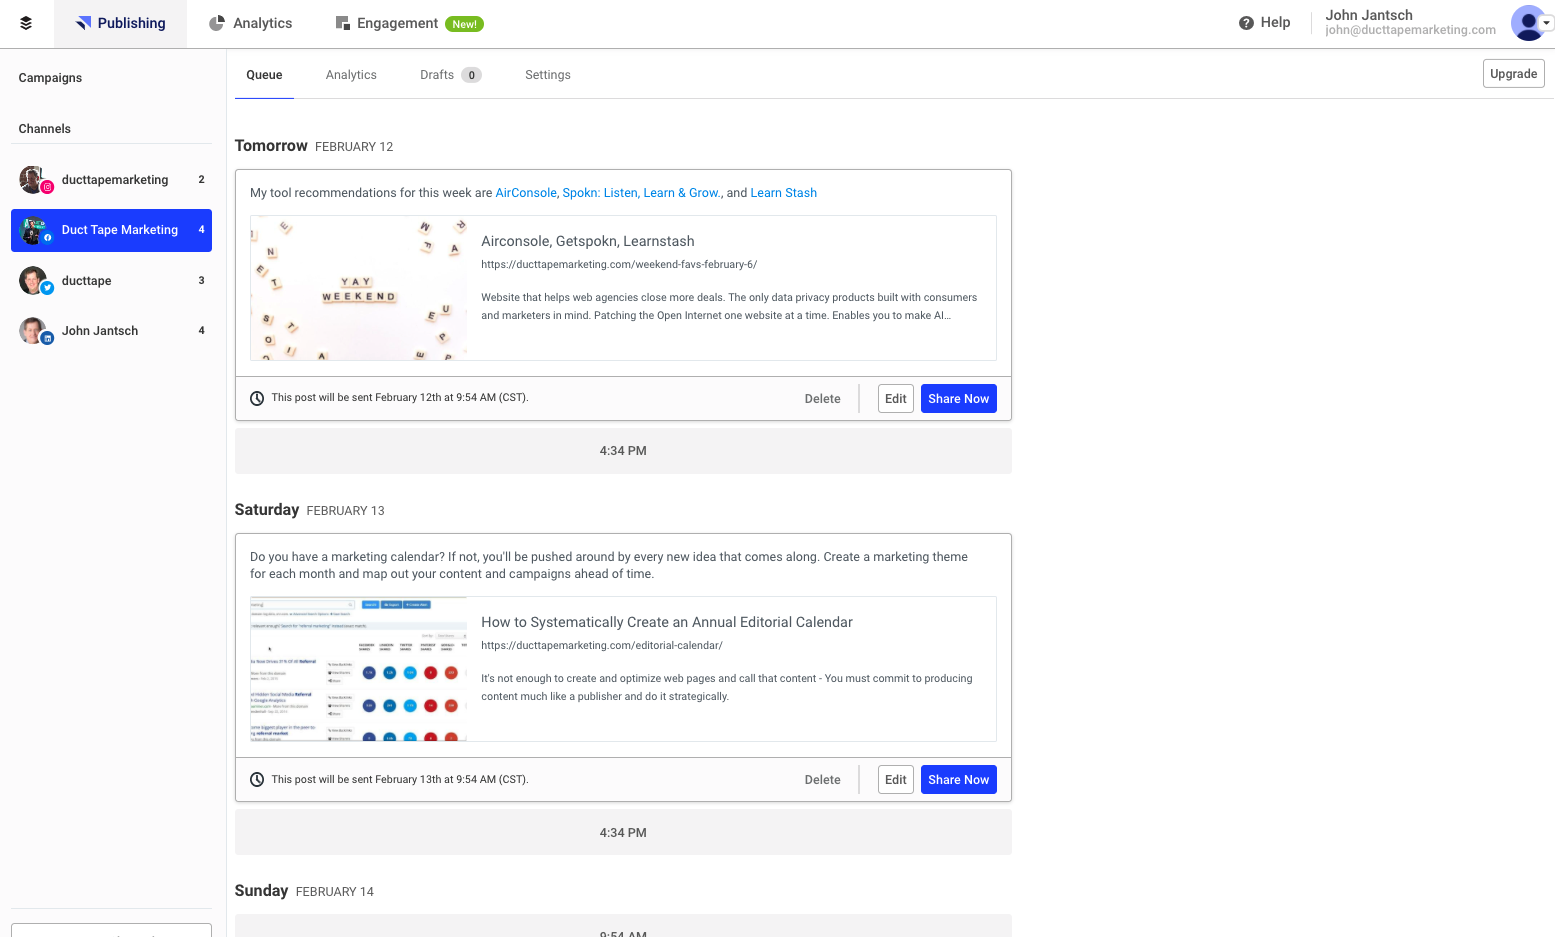Click the Drafts count badge 0
Screen dimensions: 1555x937
472,75
